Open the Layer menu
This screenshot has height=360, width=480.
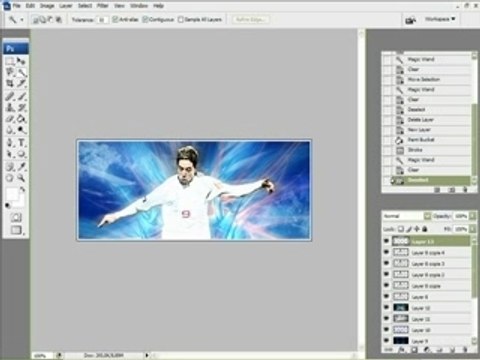(66, 6)
